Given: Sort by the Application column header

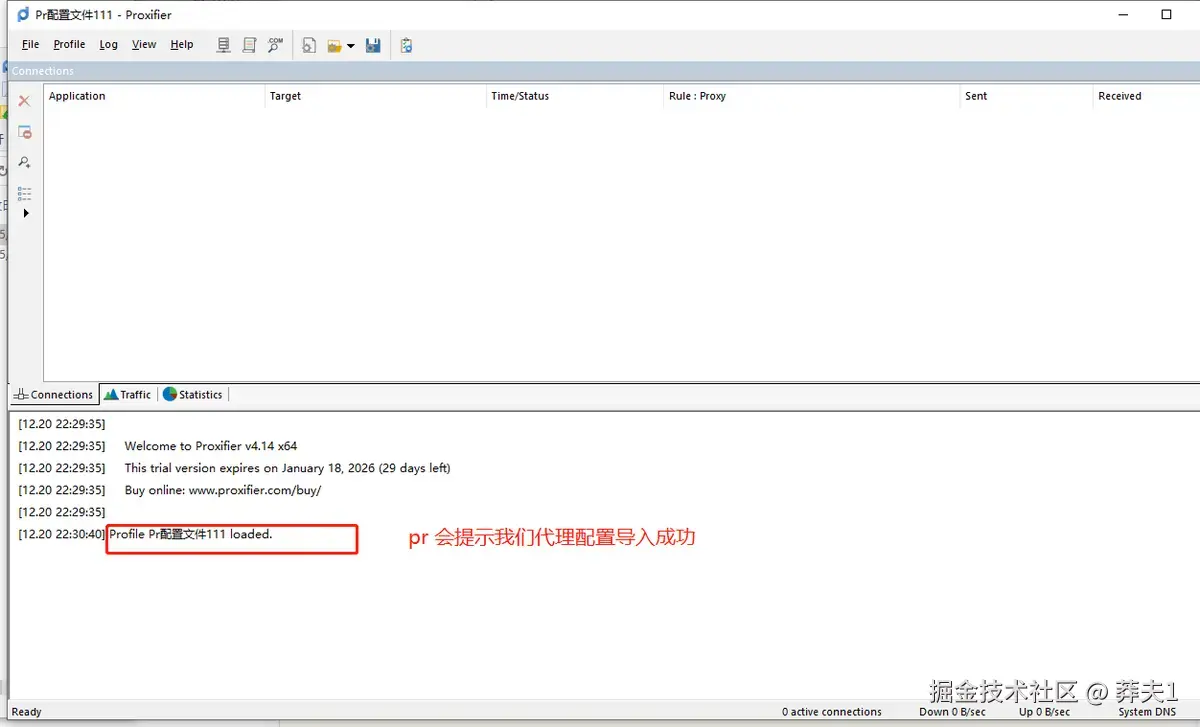Looking at the screenshot, I should 154,96.
